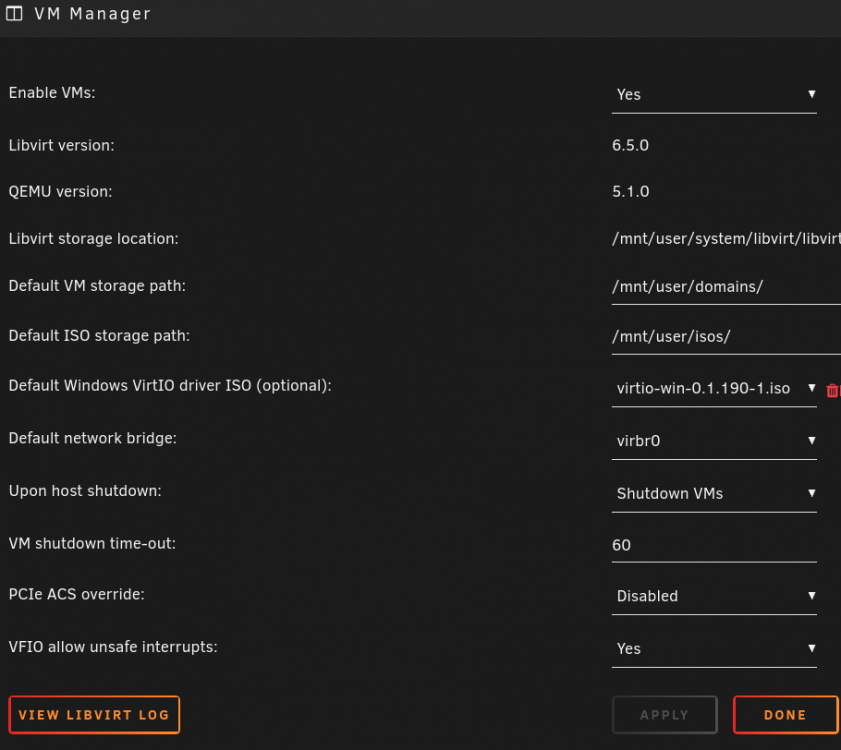
Task: Focus the Default ISO storage path field
Action: [726, 337]
